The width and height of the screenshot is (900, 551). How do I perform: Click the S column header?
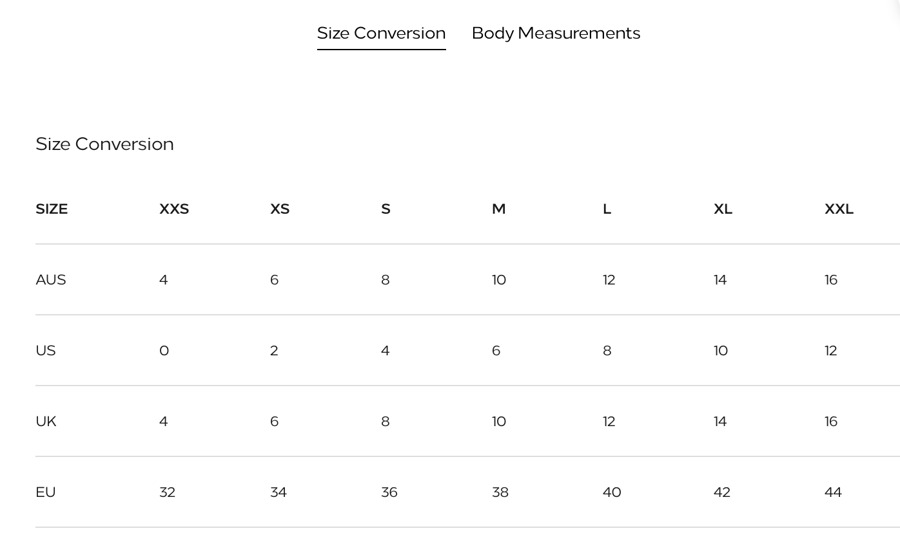click(386, 209)
